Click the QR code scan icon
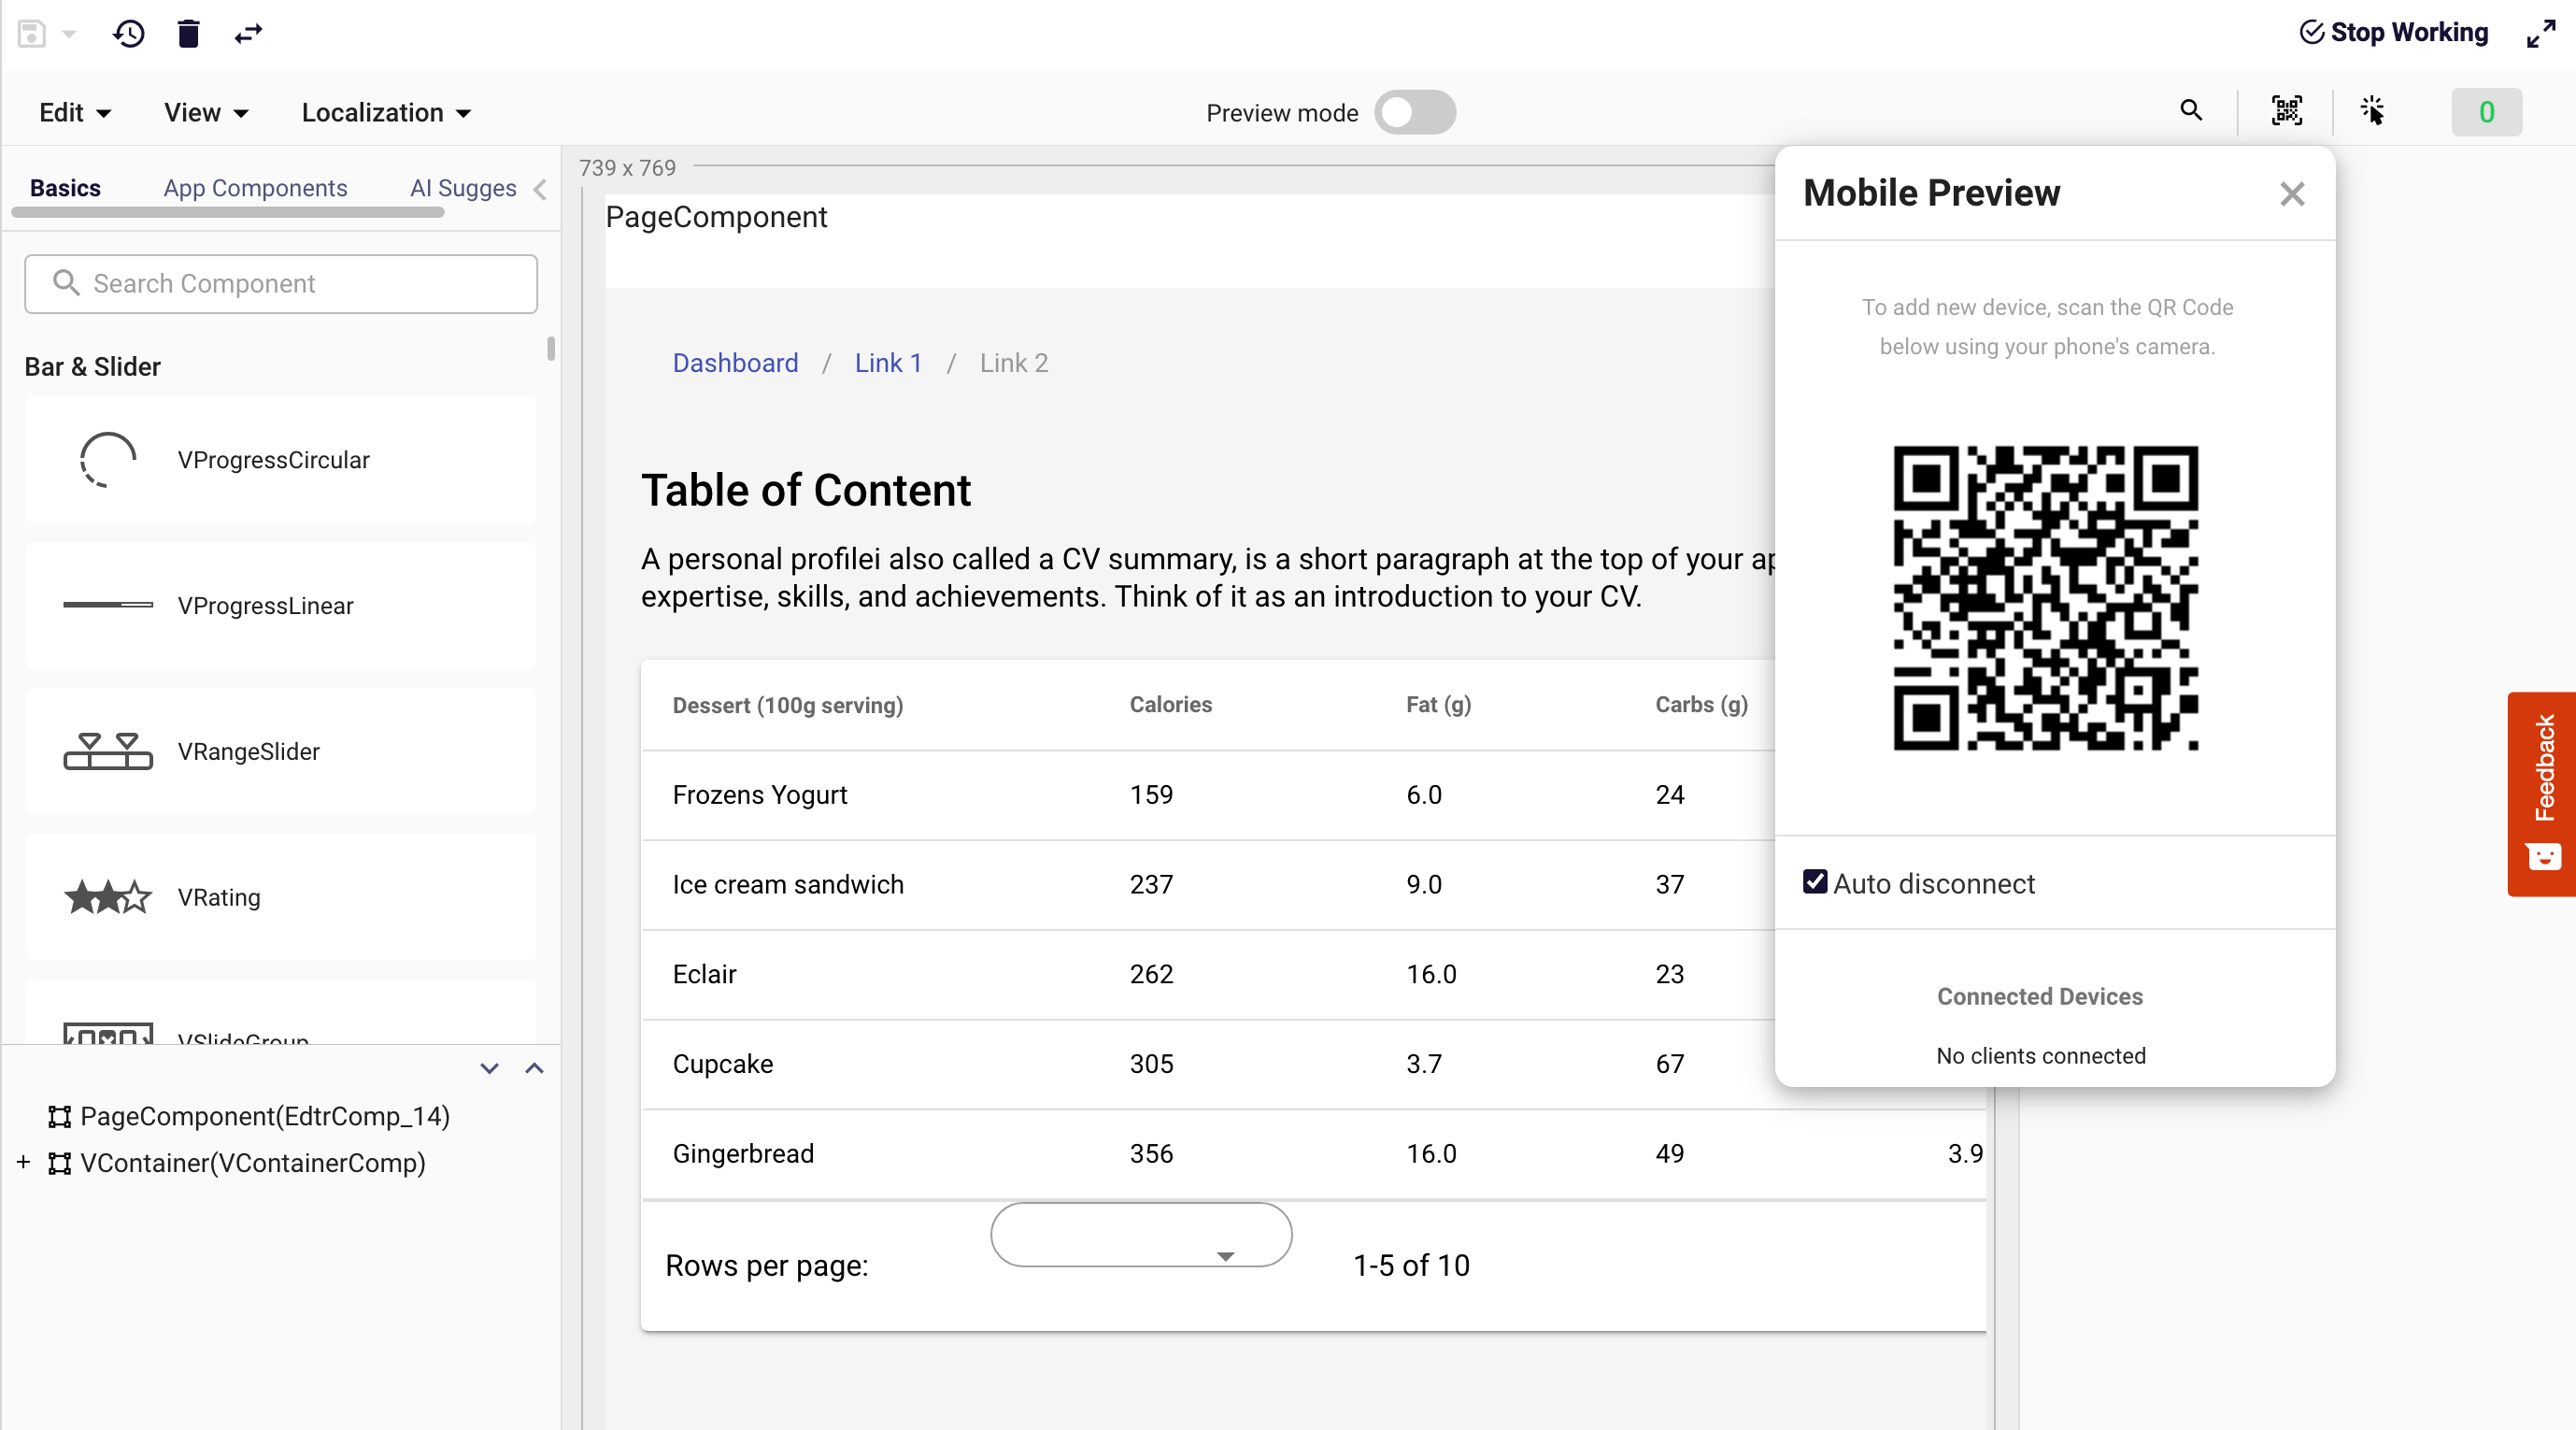The width and height of the screenshot is (2576, 1430). click(2286, 111)
